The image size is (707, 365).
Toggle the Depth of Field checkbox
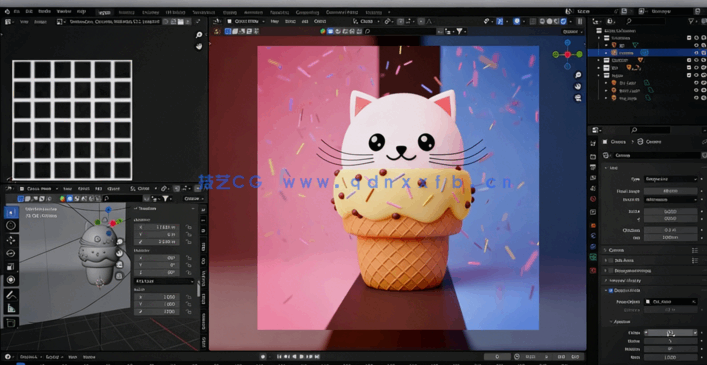pos(611,291)
